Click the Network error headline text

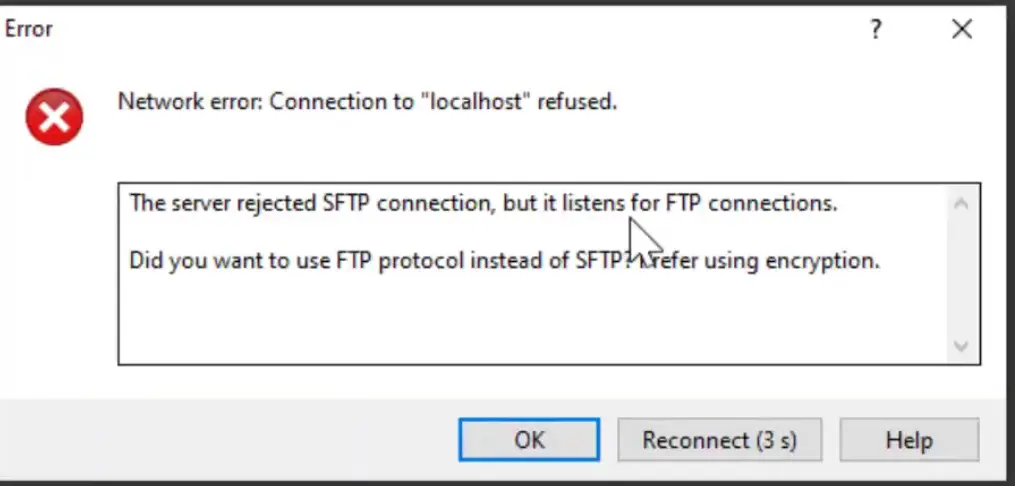pos(367,102)
